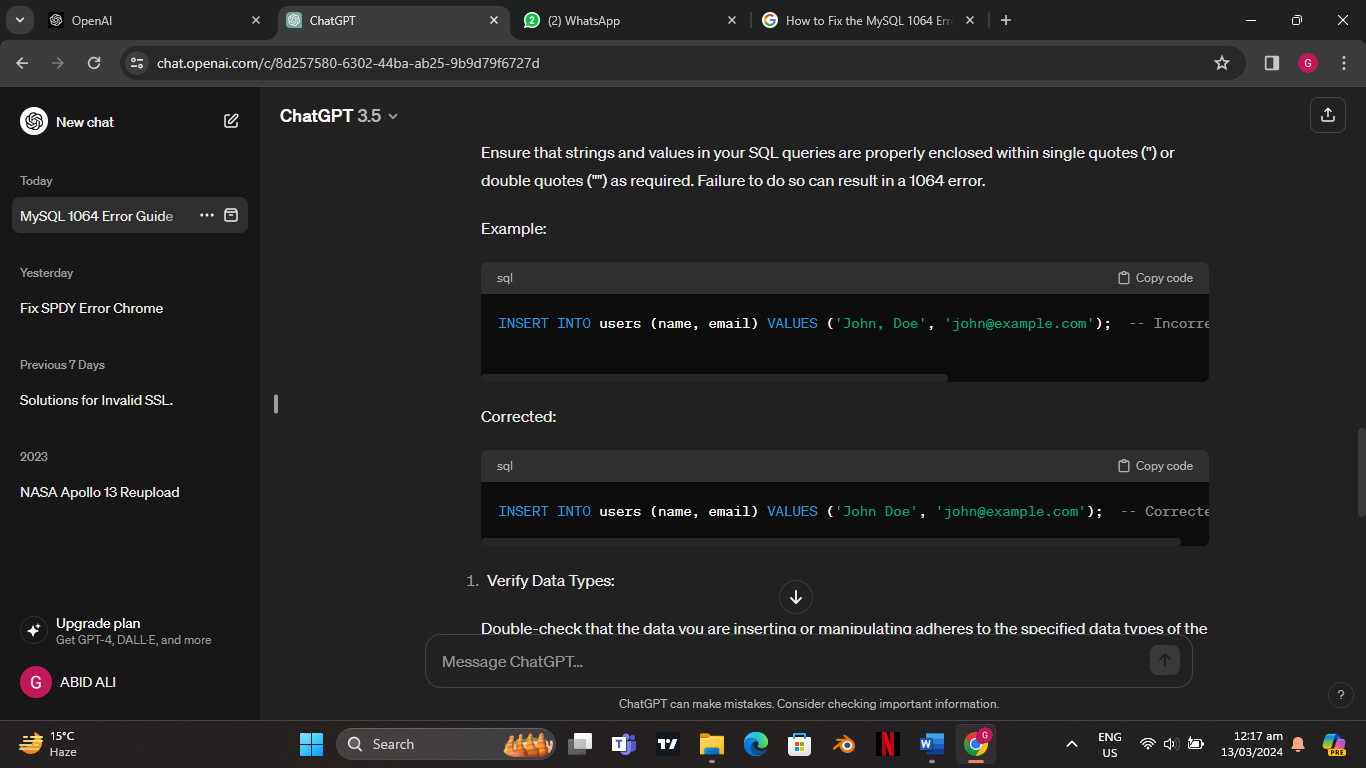Viewport: 1366px width, 768px height.
Task: Open Microsoft Word from the taskbar
Action: pos(931,744)
